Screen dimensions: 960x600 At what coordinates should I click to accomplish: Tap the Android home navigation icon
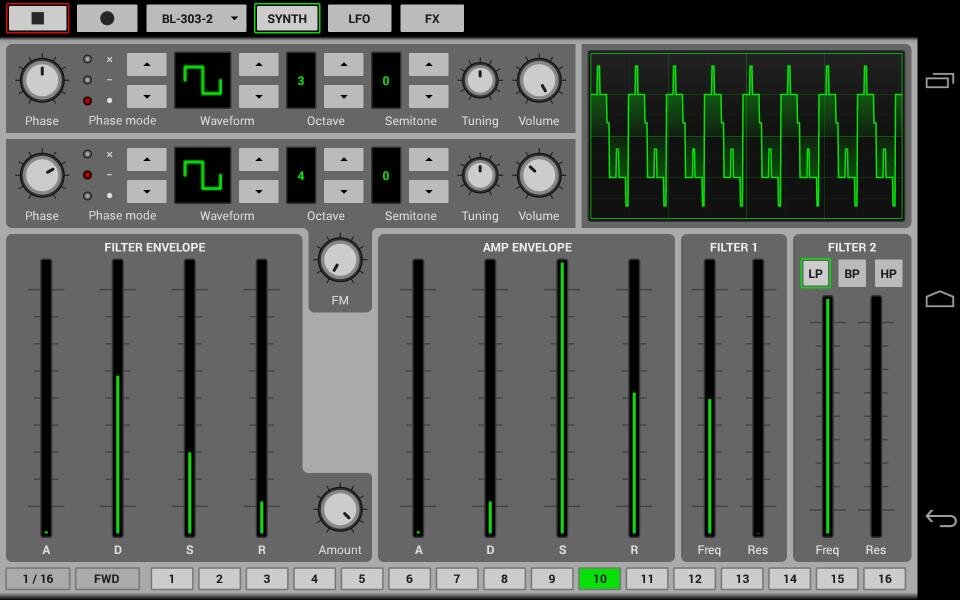pyautogui.click(x=940, y=299)
